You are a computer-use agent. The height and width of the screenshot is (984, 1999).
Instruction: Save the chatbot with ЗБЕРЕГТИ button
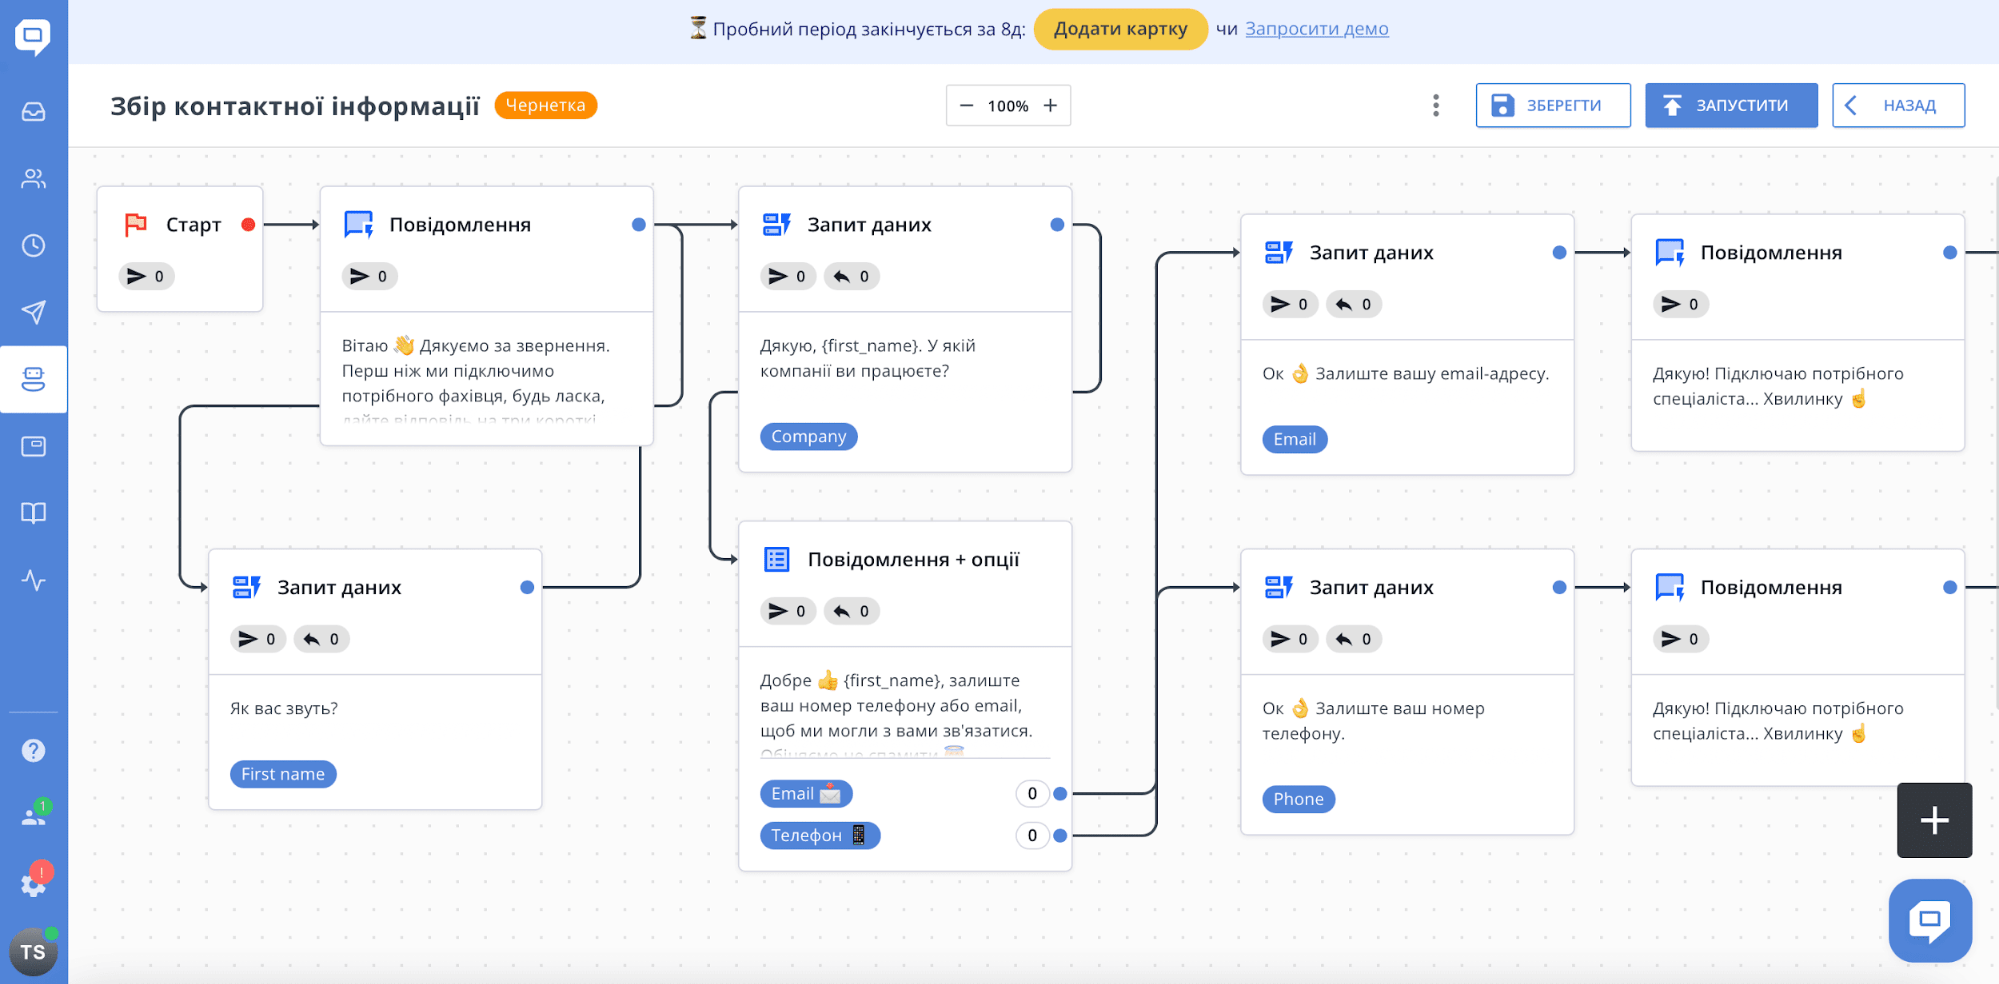click(x=1553, y=106)
